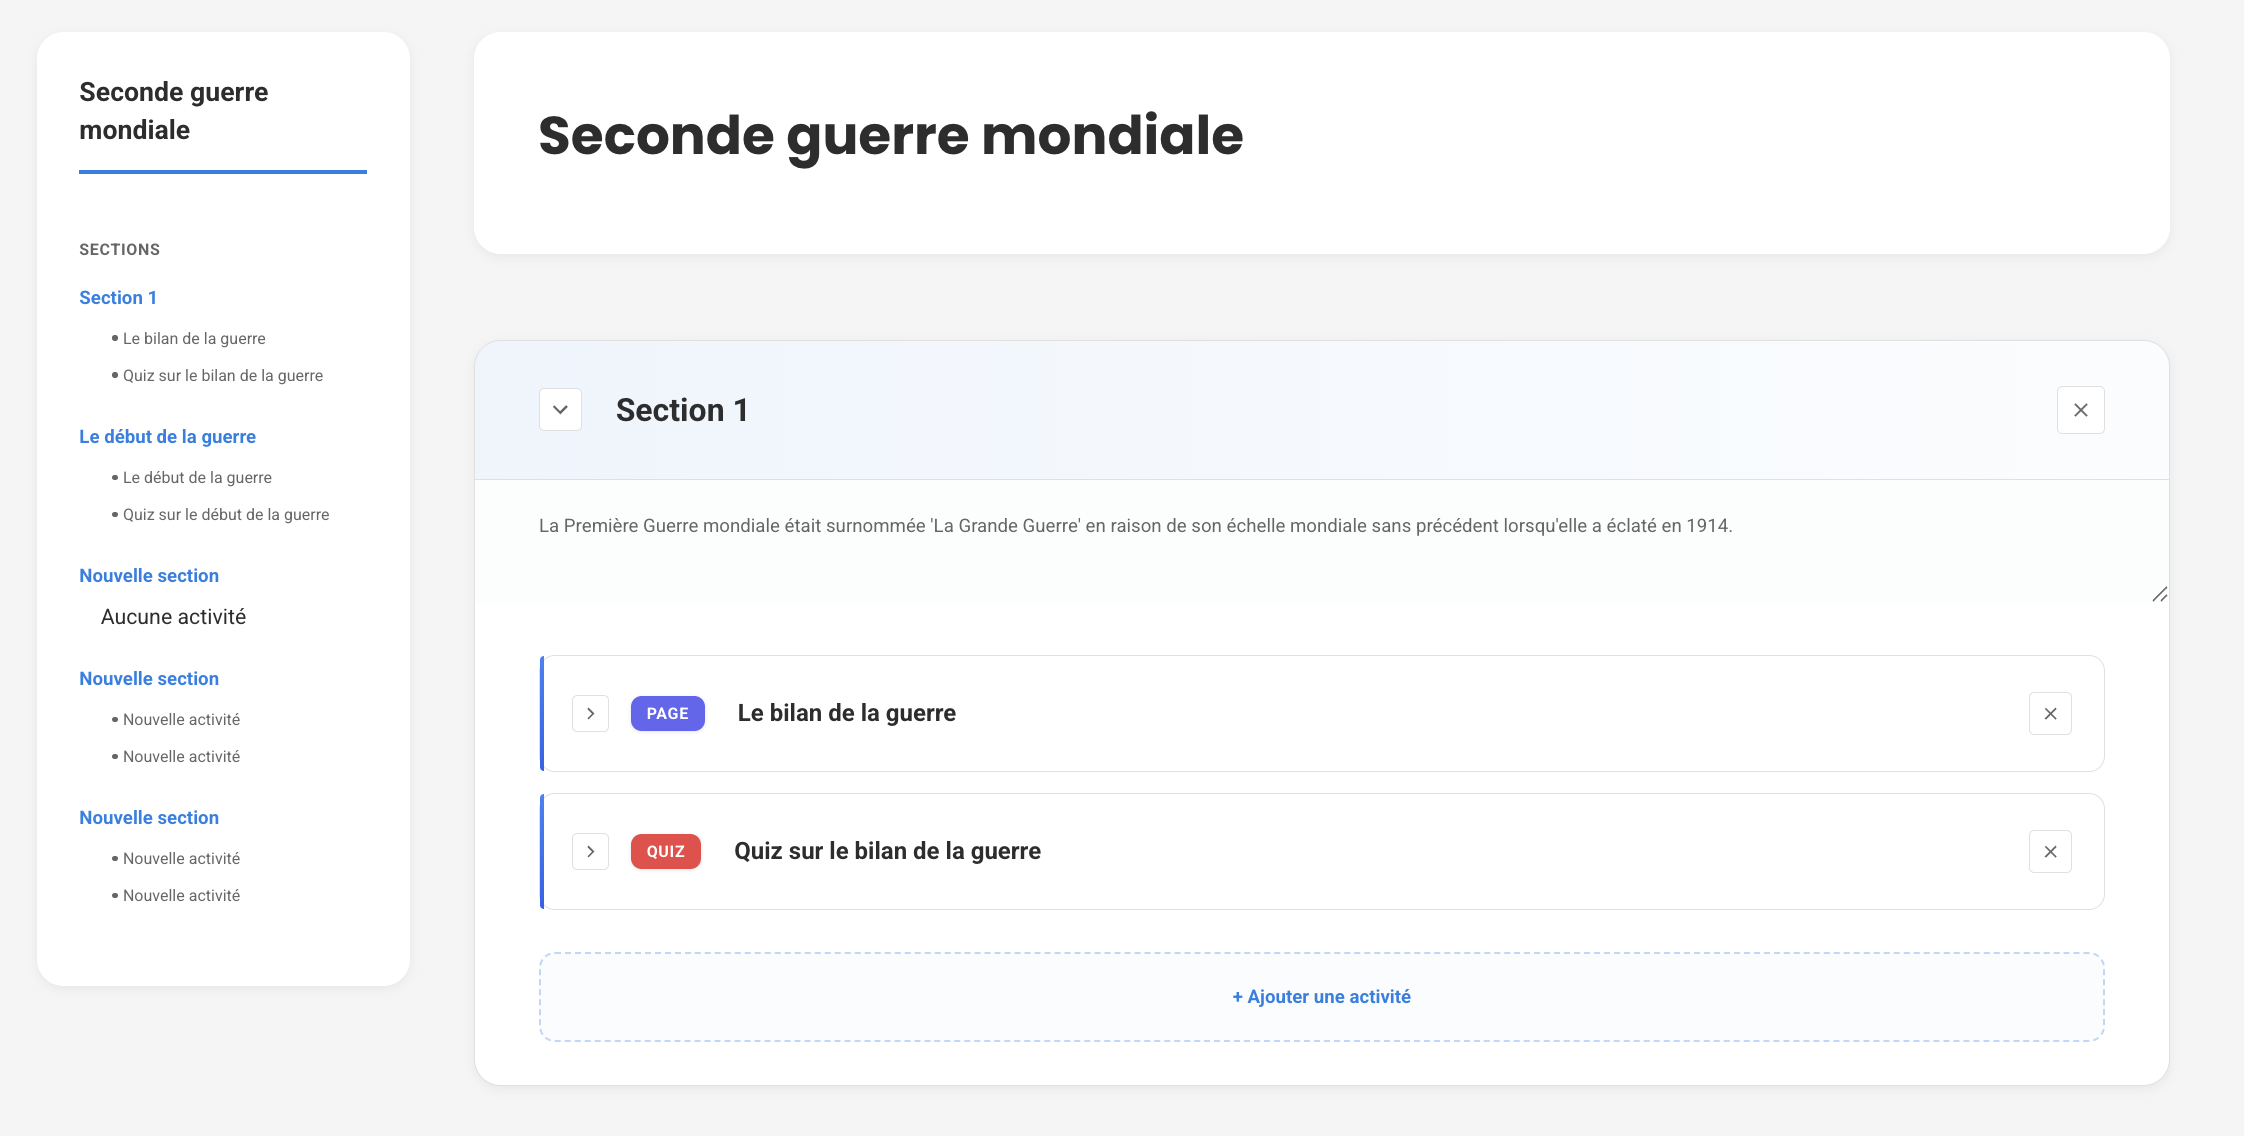The width and height of the screenshot is (2244, 1136).
Task: Click the 'Seconde guerre mondiale' main title
Action: pyautogui.click(x=890, y=136)
